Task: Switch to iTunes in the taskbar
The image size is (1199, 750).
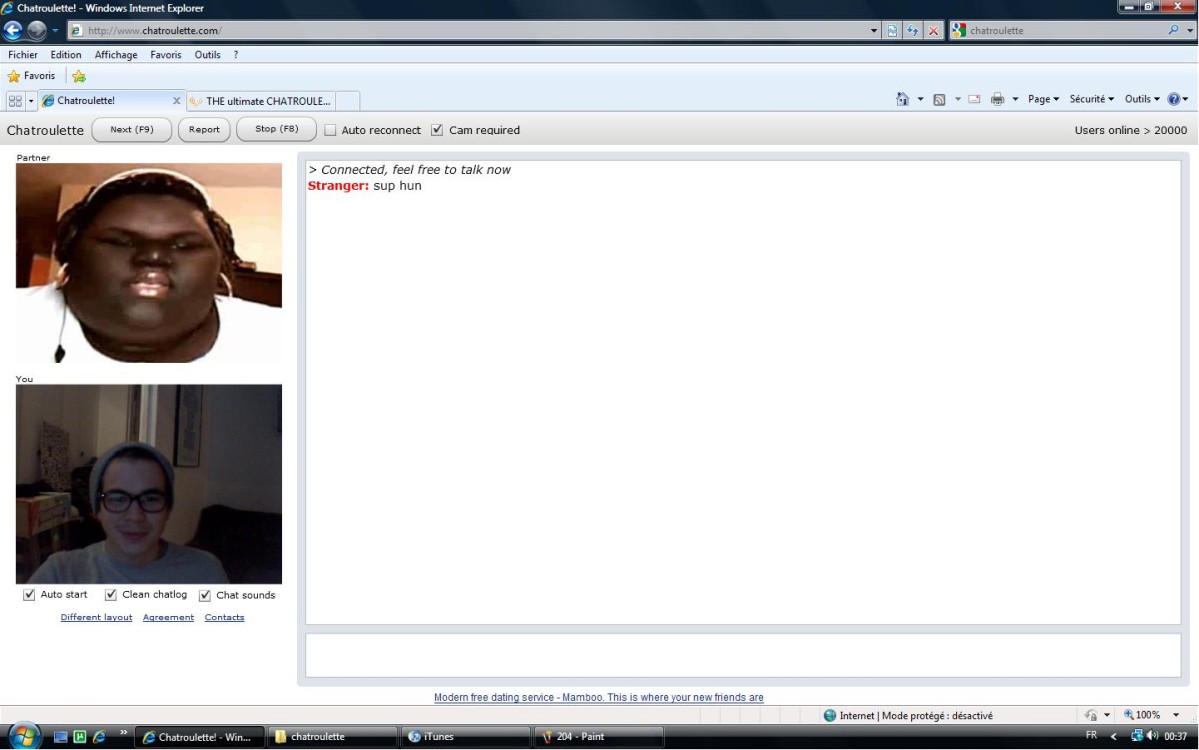Action: click(x=465, y=737)
